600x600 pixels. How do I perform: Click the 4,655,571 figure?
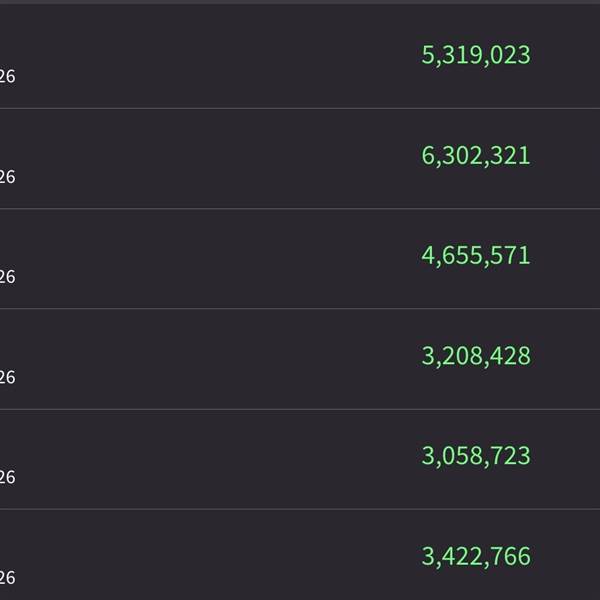click(476, 256)
